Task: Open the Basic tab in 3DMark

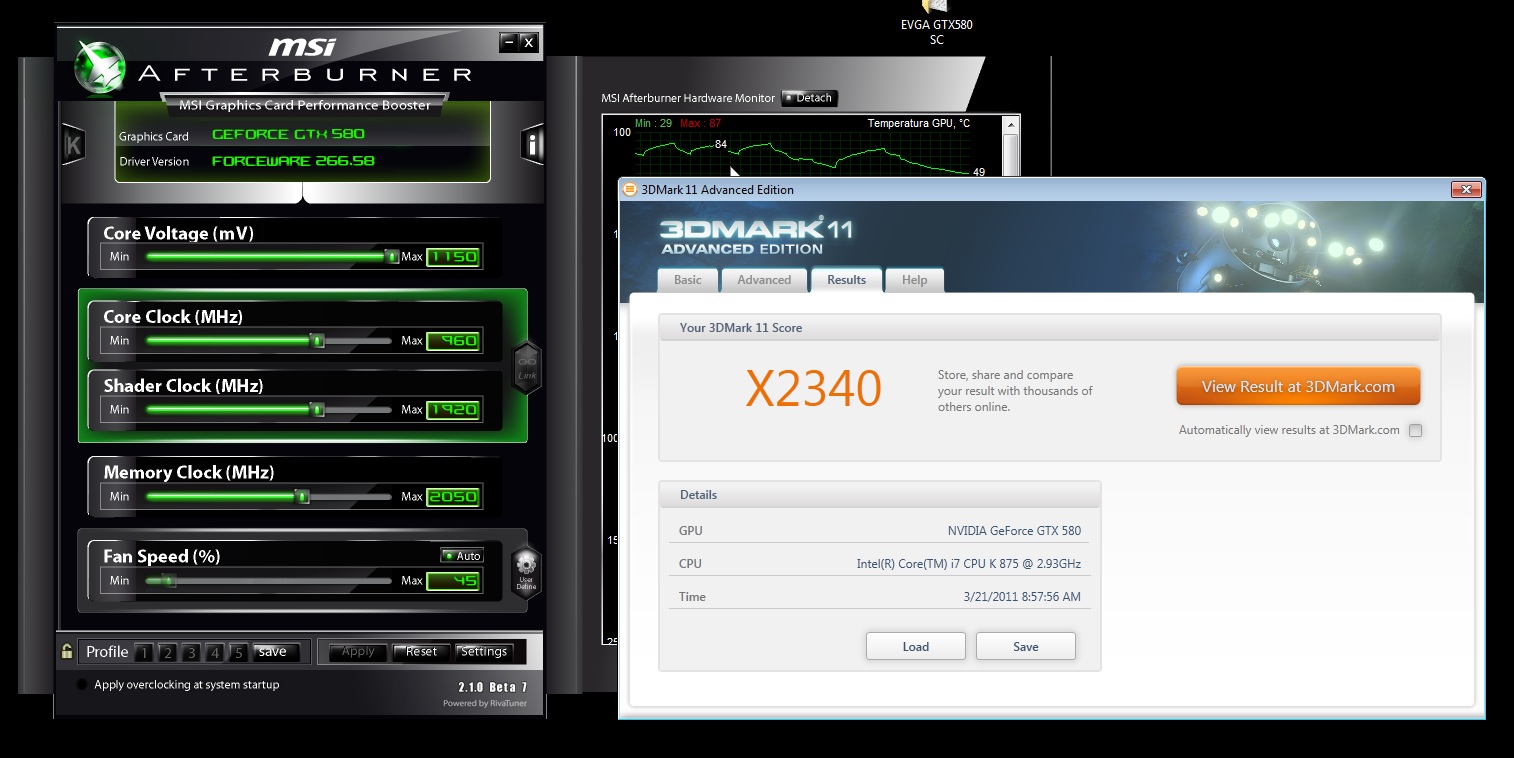Action: [688, 280]
